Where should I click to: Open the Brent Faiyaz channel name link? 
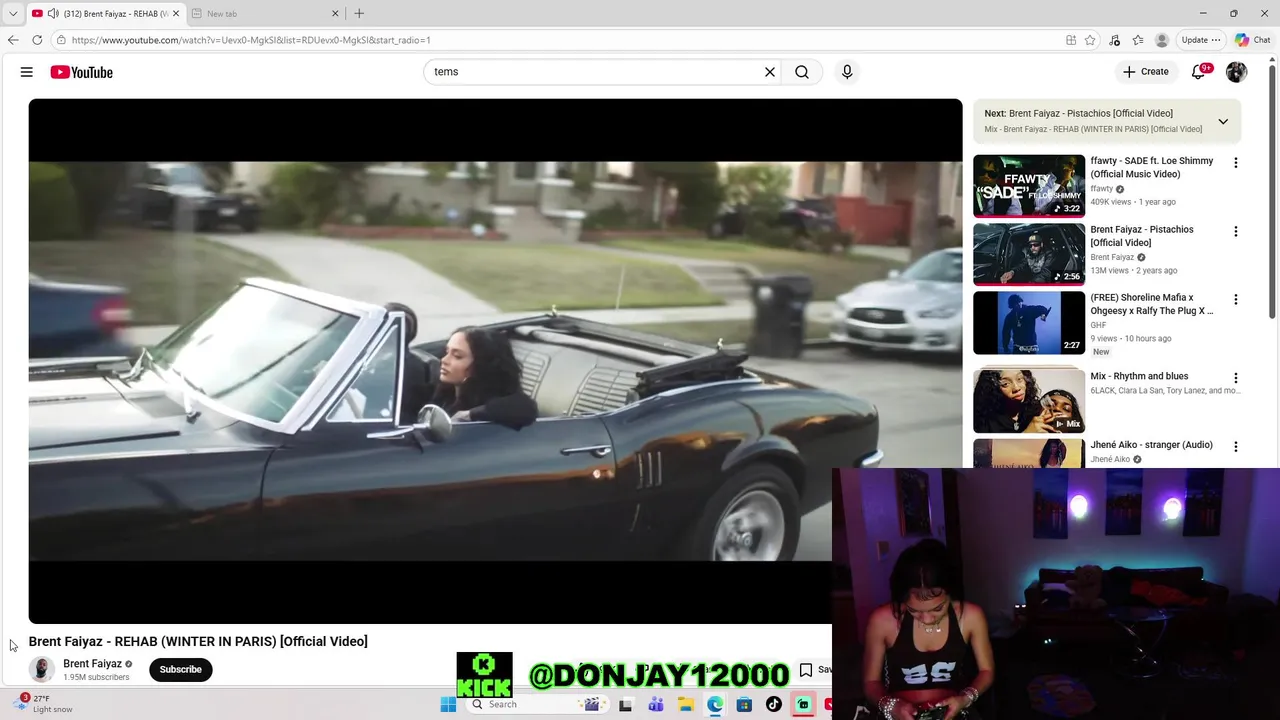pyautogui.click(x=92, y=663)
